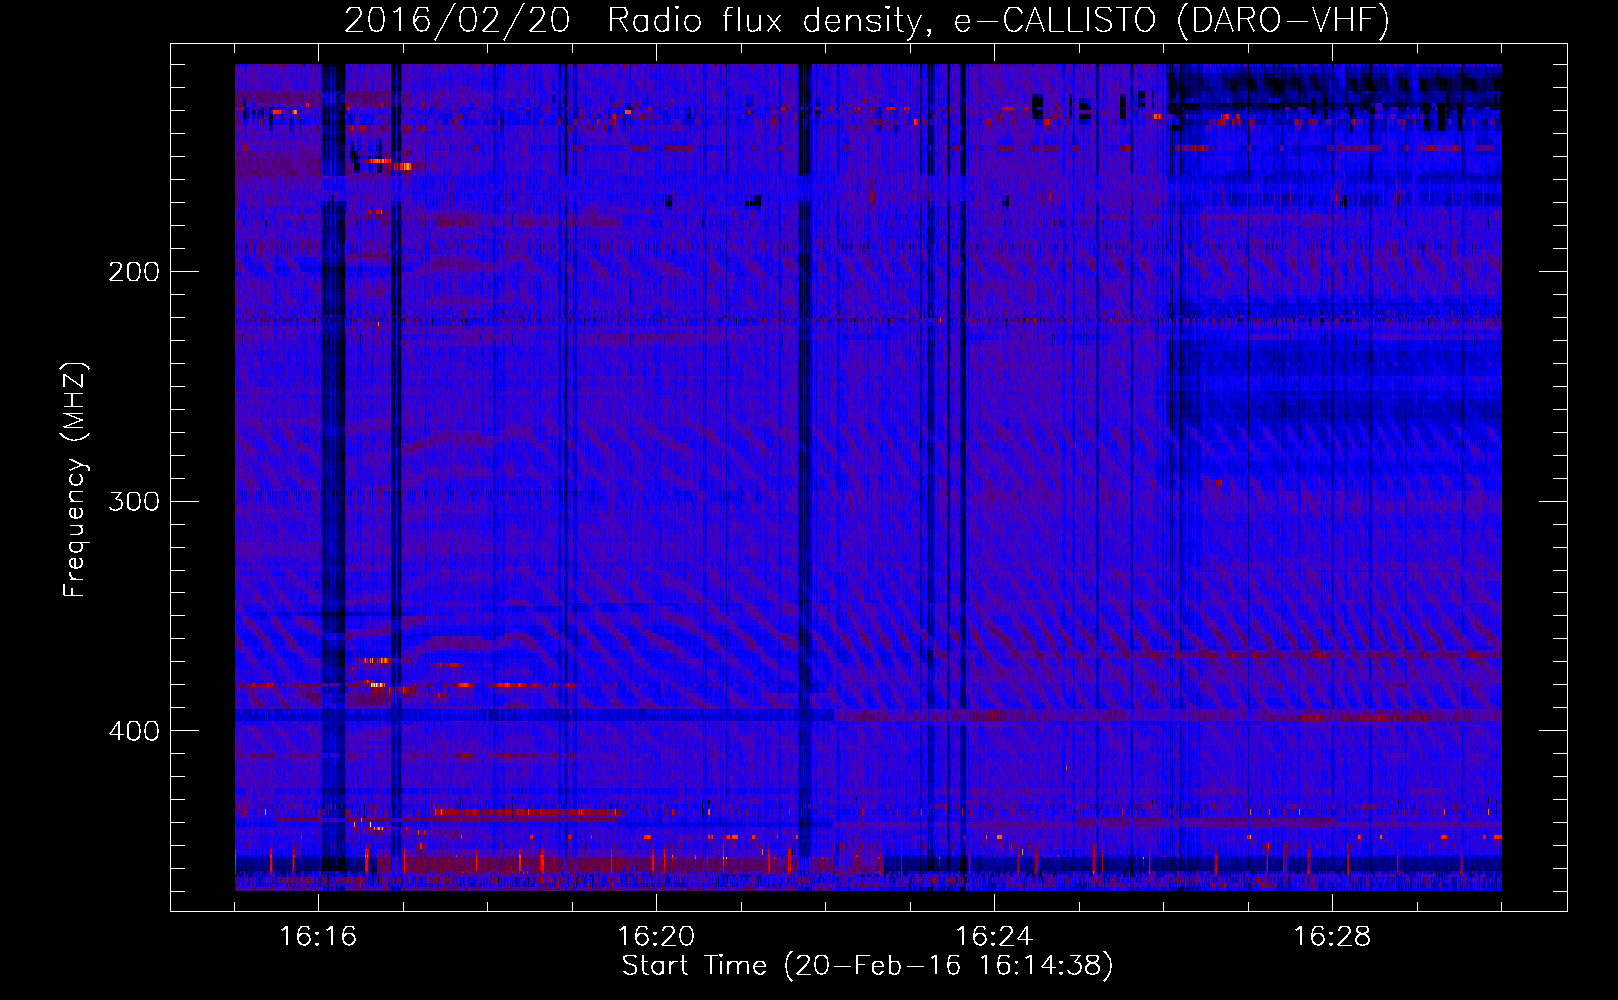
Task: Click the 16:20 time tick label
Action: 656,937
